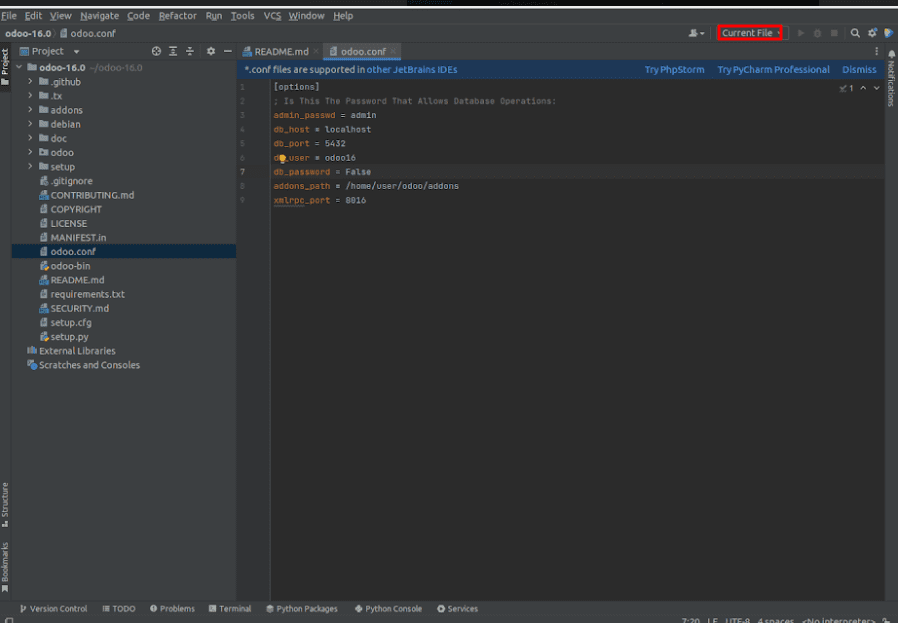Toggle the Python Console tool window
This screenshot has height=623, width=898.
pos(388,609)
